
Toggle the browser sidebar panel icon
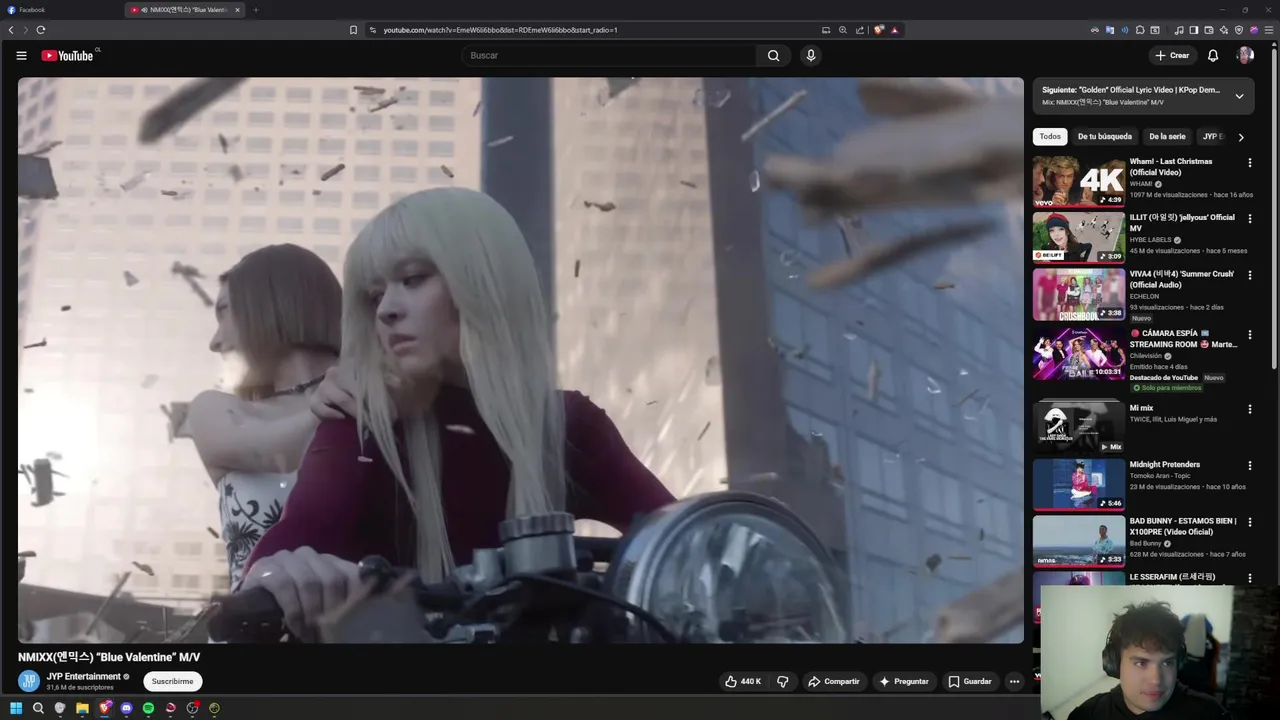coord(1194,30)
